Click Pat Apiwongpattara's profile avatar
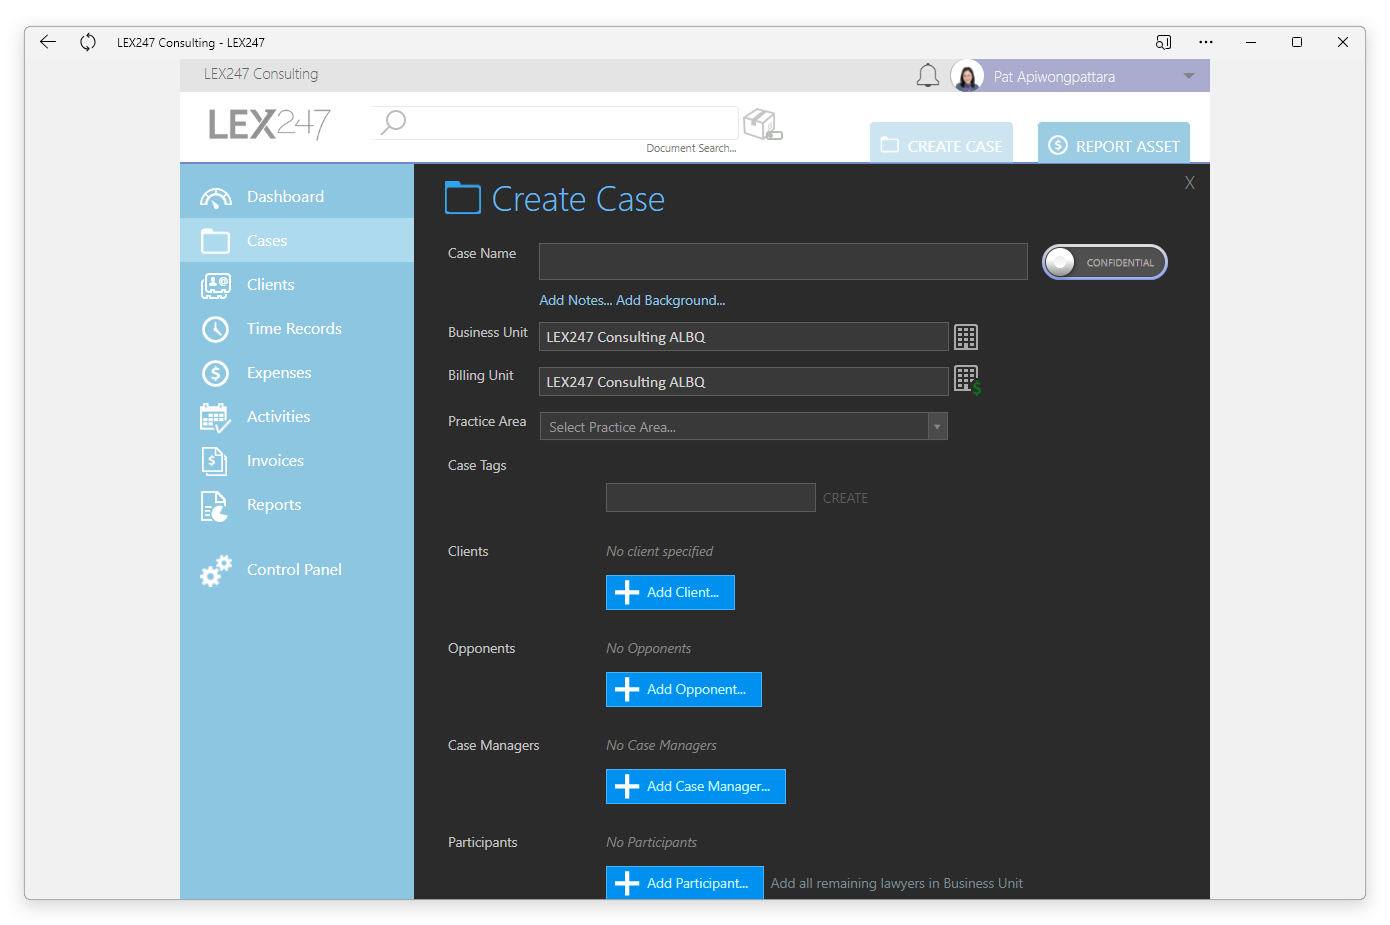Image resolution: width=1390 pixels, height=925 pixels. [x=967, y=76]
